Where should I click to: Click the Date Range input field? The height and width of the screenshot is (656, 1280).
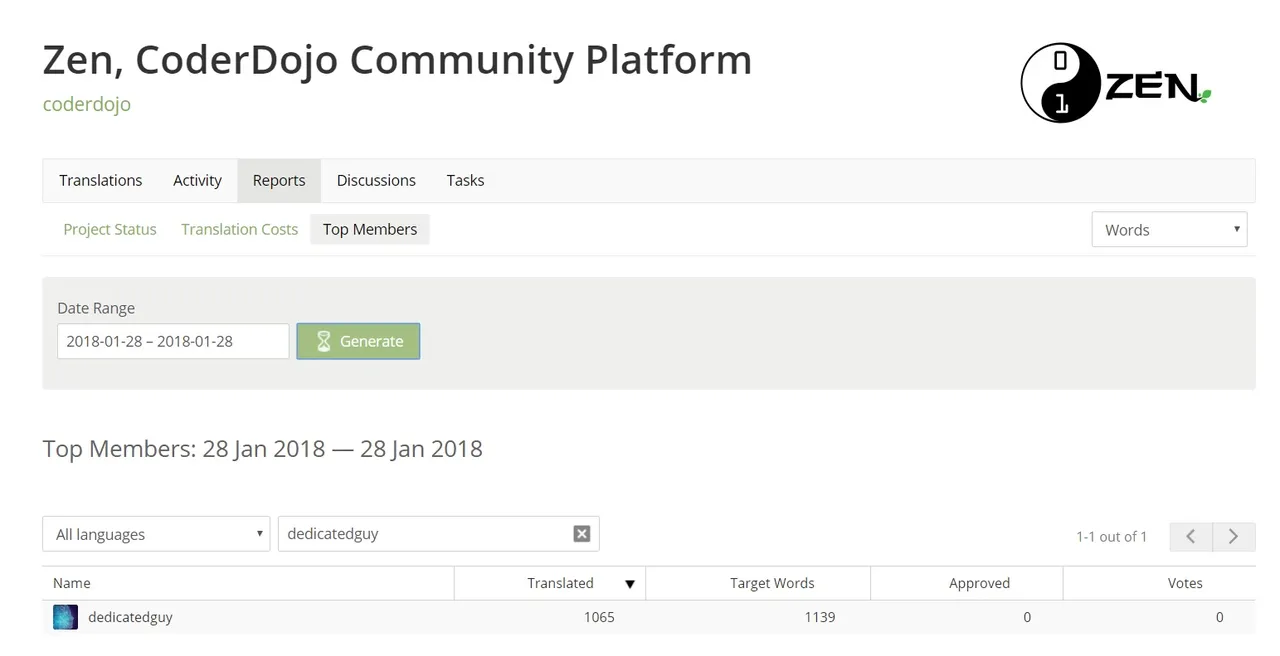coord(173,341)
